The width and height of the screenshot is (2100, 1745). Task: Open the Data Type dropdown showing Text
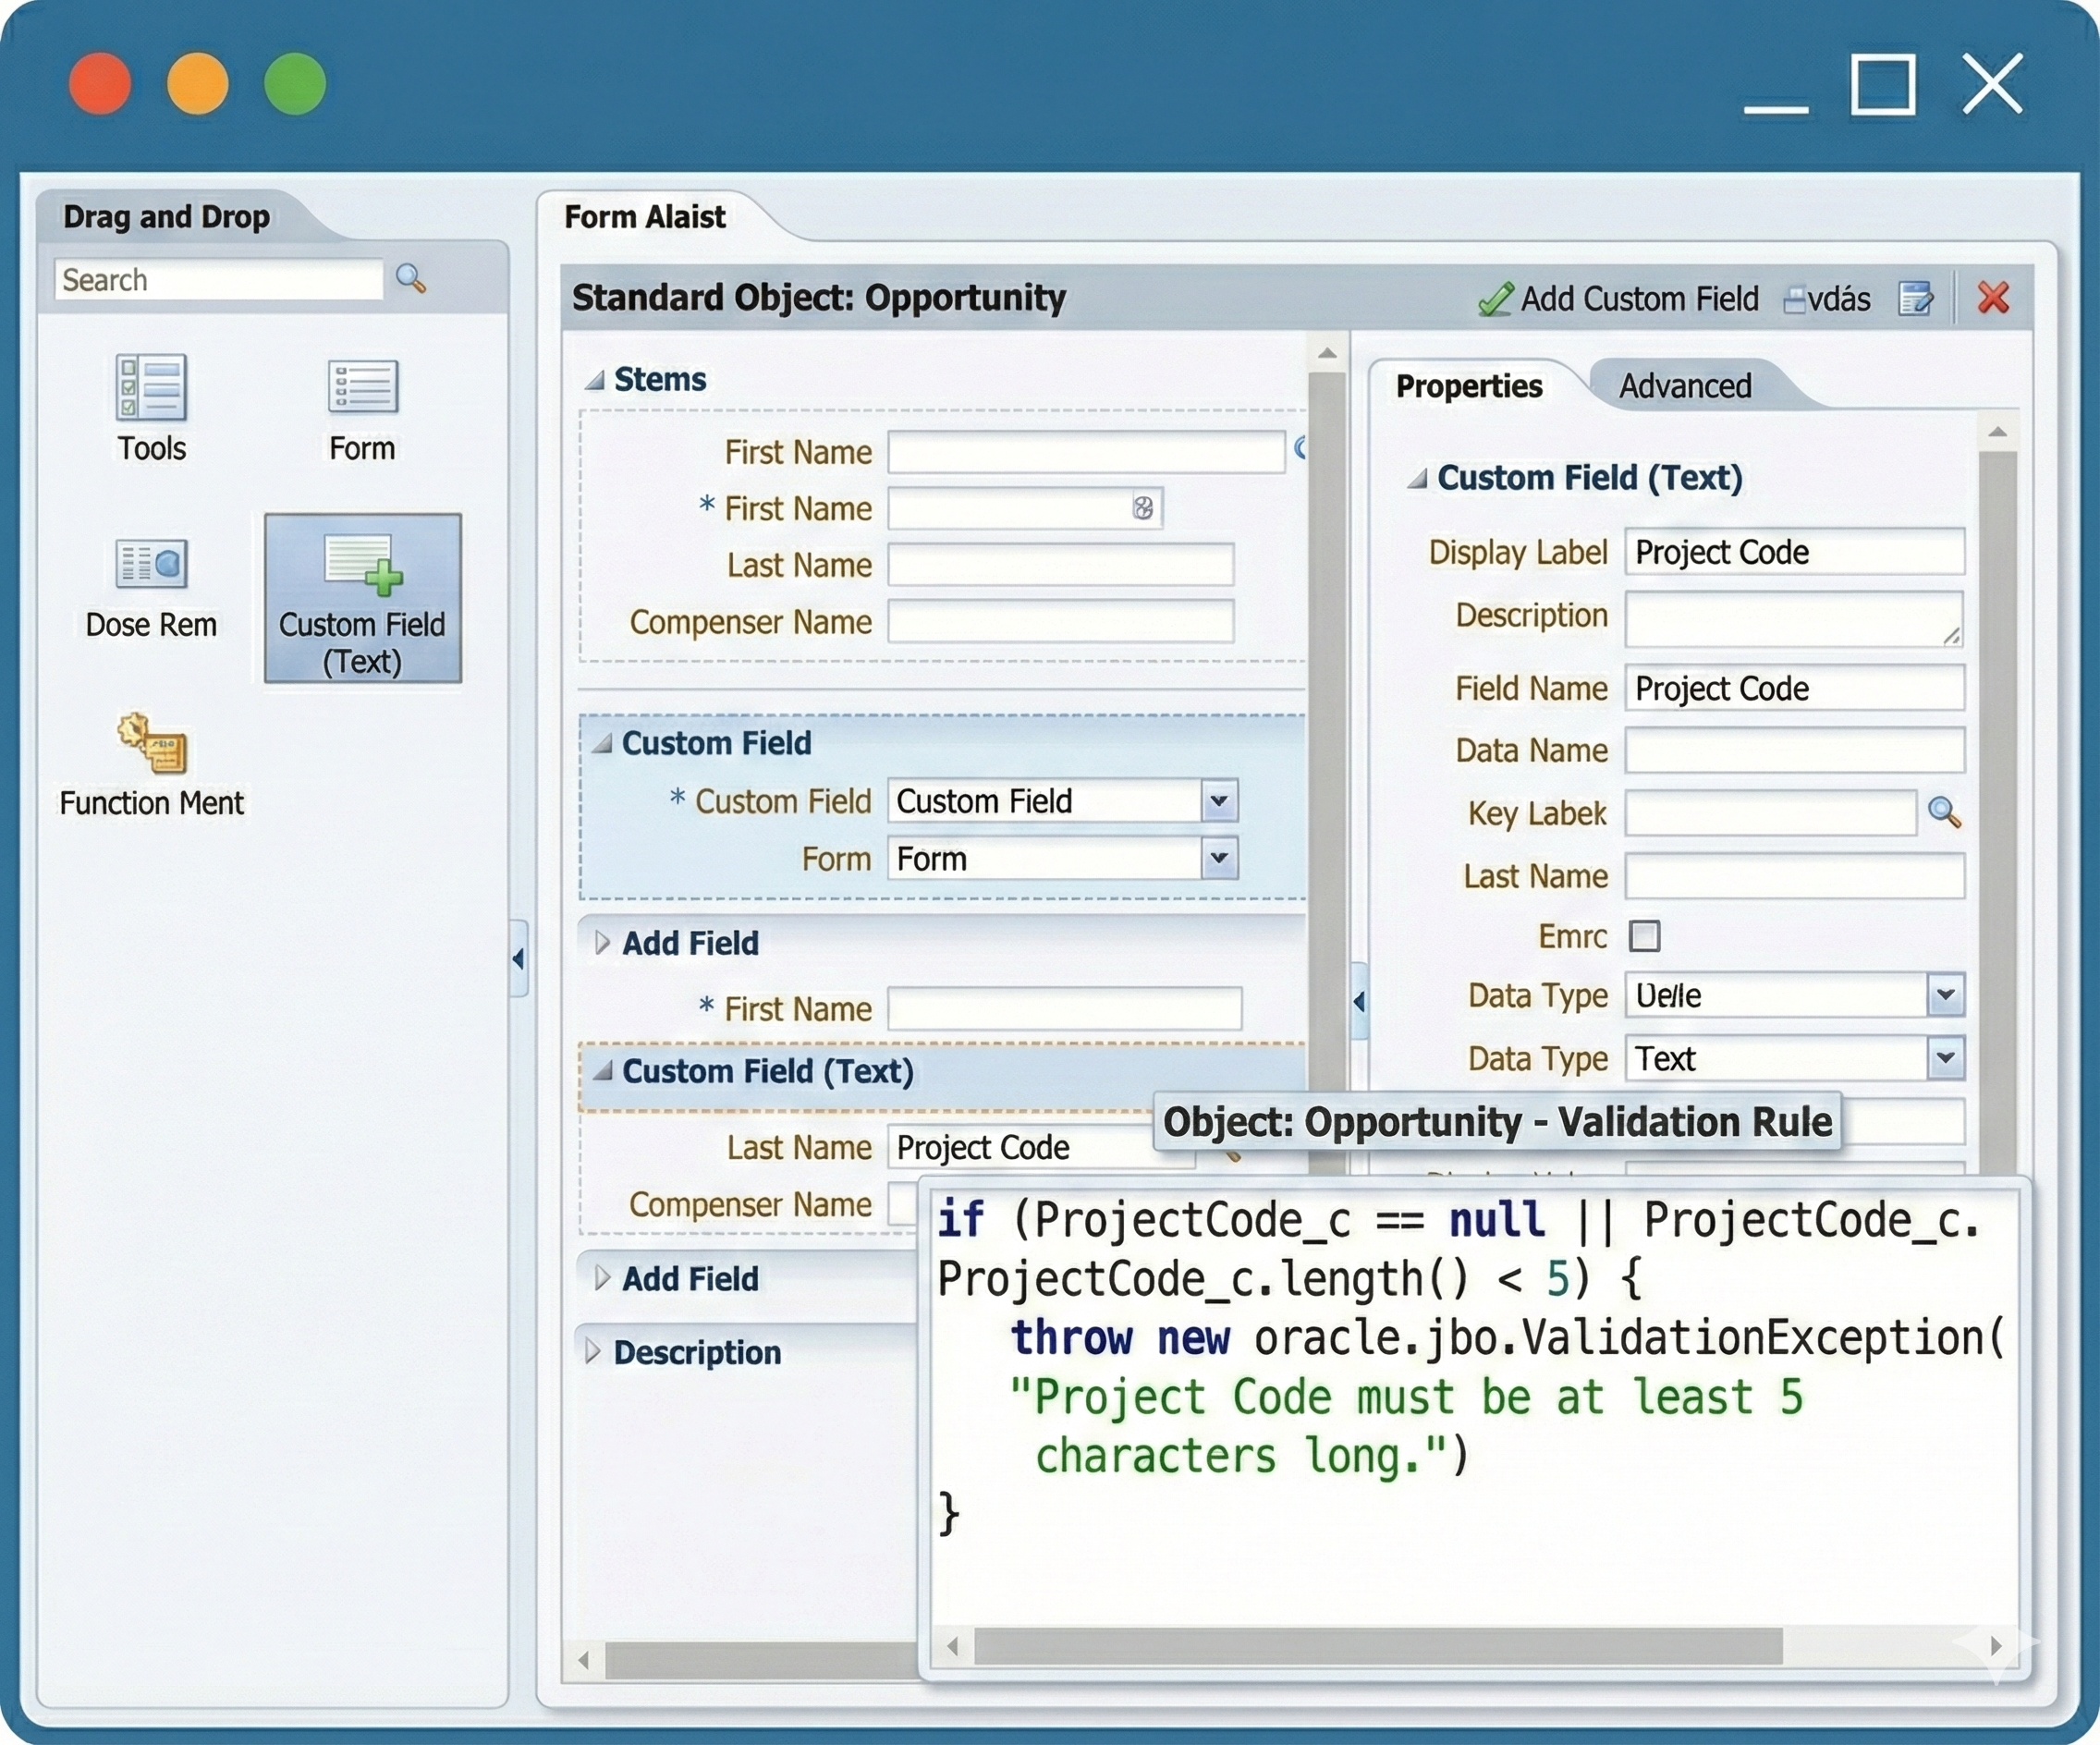pyautogui.click(x=1945, y=1058)
